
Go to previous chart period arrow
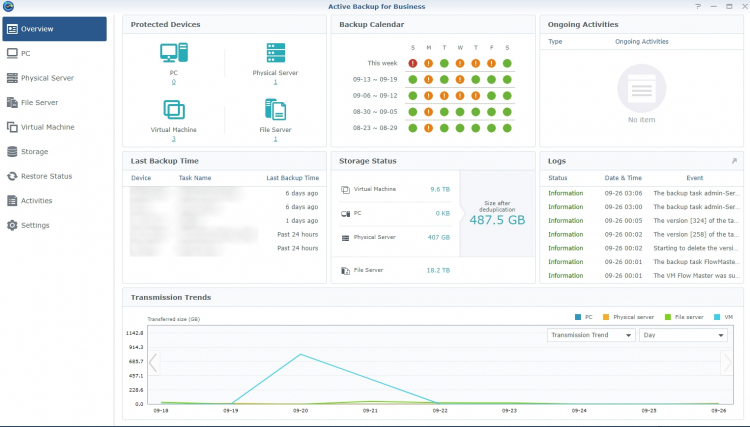tap(154, 363)
